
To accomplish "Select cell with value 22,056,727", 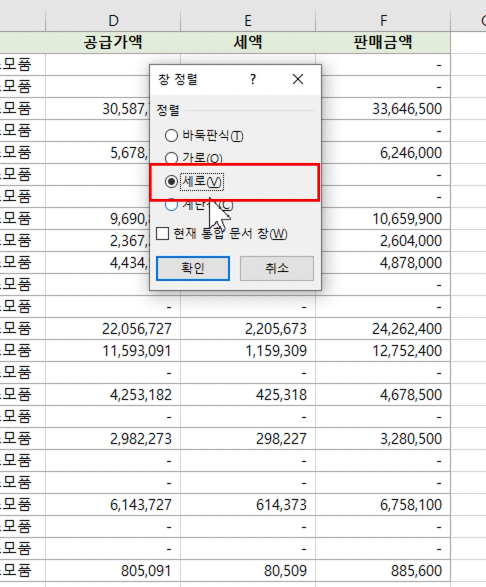I will [113, 329].
